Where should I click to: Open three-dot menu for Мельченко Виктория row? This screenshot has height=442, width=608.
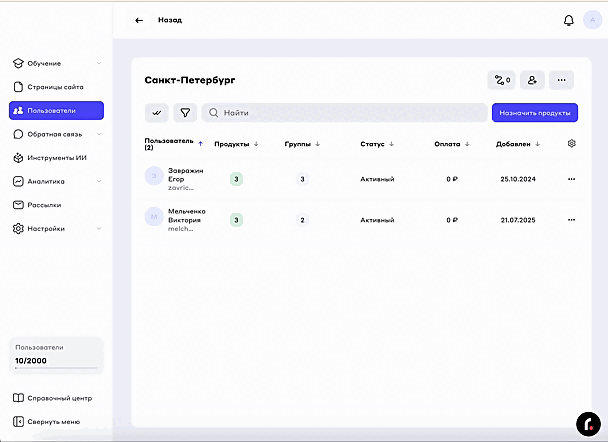tap(571, 219)
